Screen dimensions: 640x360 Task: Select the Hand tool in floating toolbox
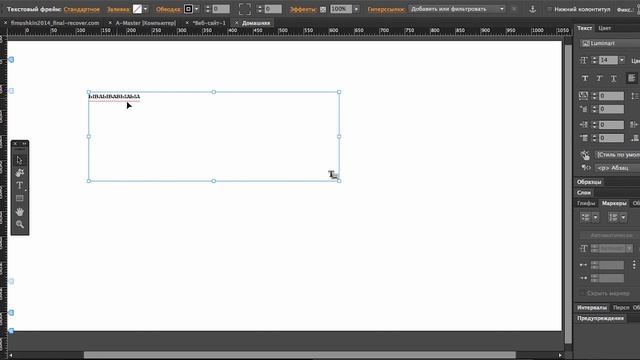[20, 212]
